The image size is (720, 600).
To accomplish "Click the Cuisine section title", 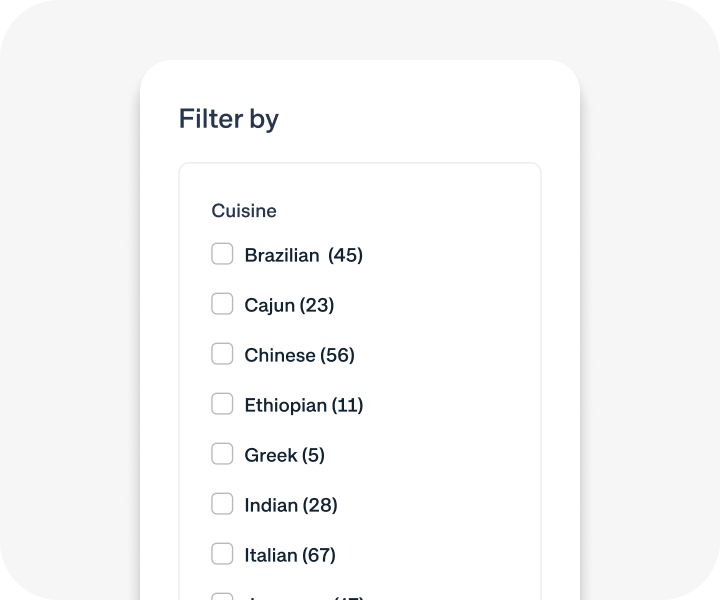I will click(x=244, y=211).
